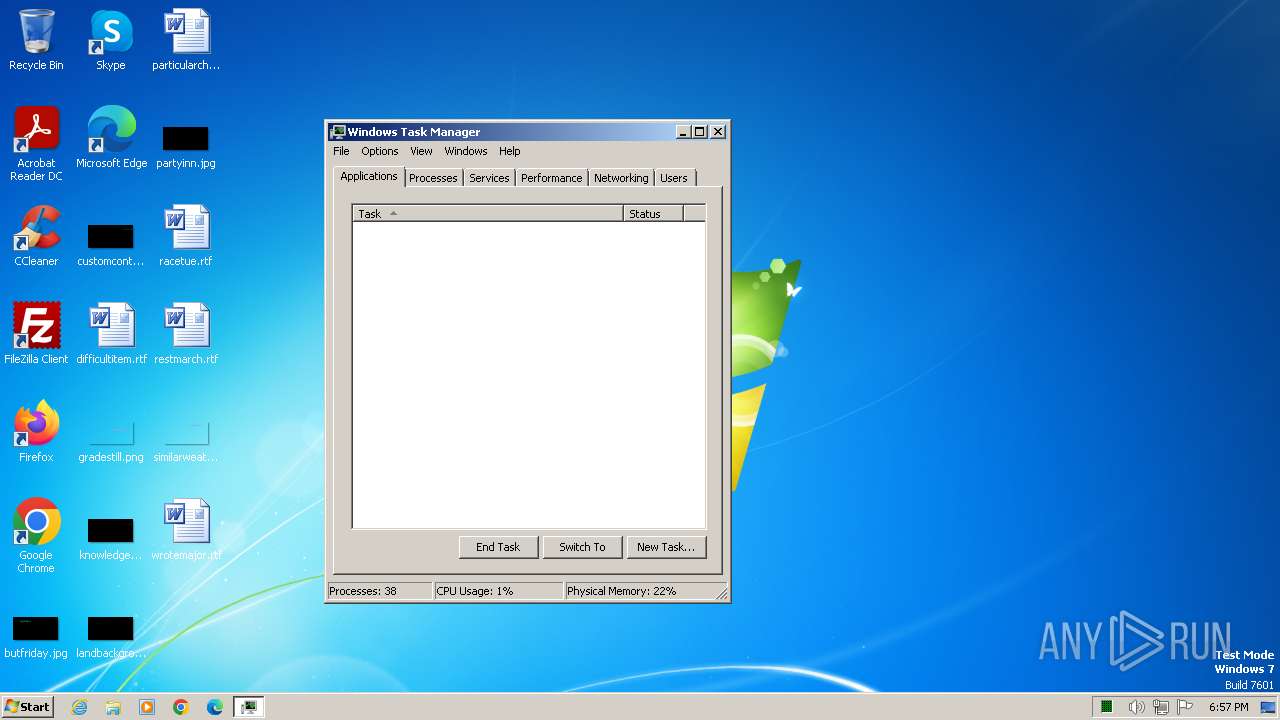The image size is (1280, 720).
Task: Close the Windows Task Manager window
Action: coord(718,132)
